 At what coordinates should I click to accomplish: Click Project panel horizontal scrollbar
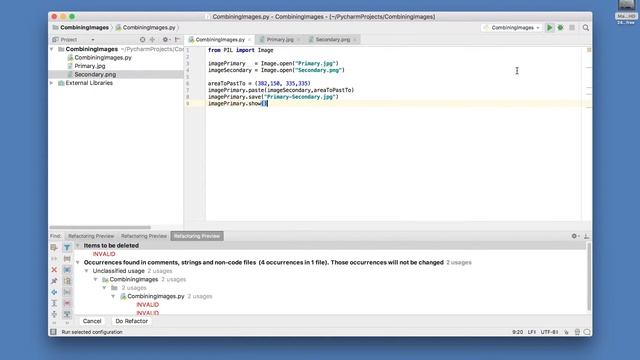tap(100, 227)
